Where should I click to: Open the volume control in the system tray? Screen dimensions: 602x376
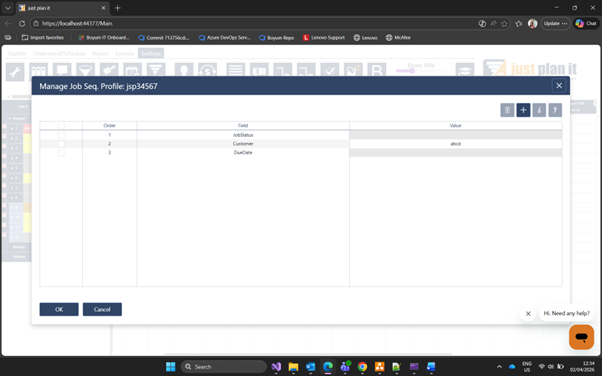click(x=551, y=367)
